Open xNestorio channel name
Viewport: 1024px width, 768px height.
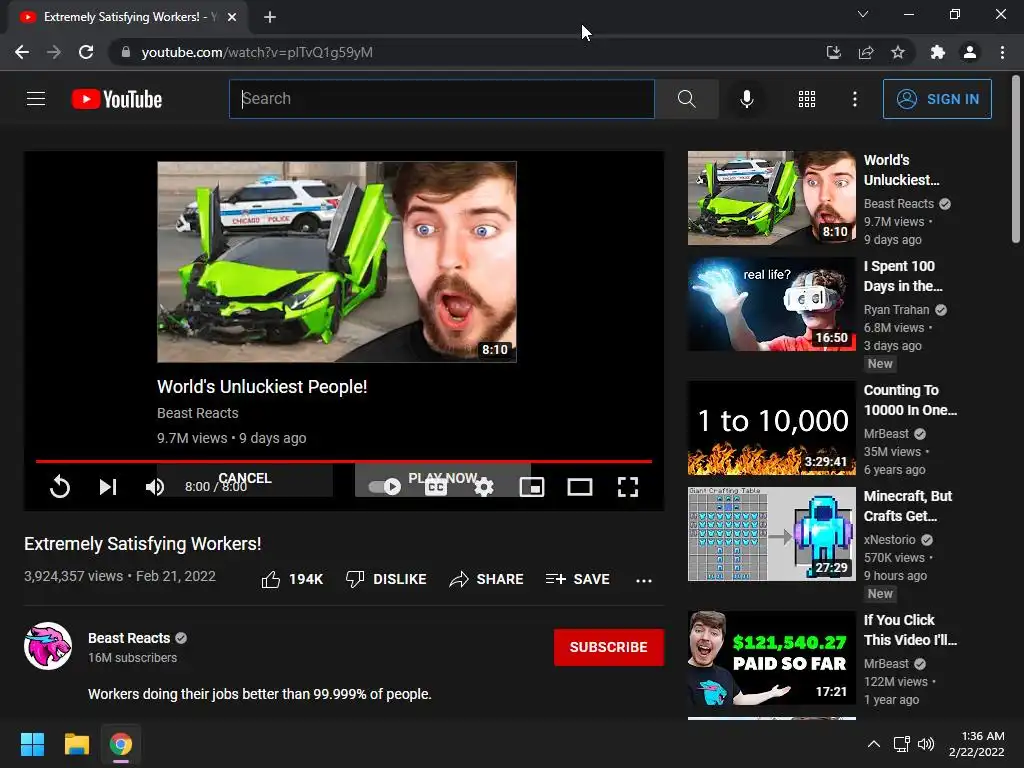[889, 539]
